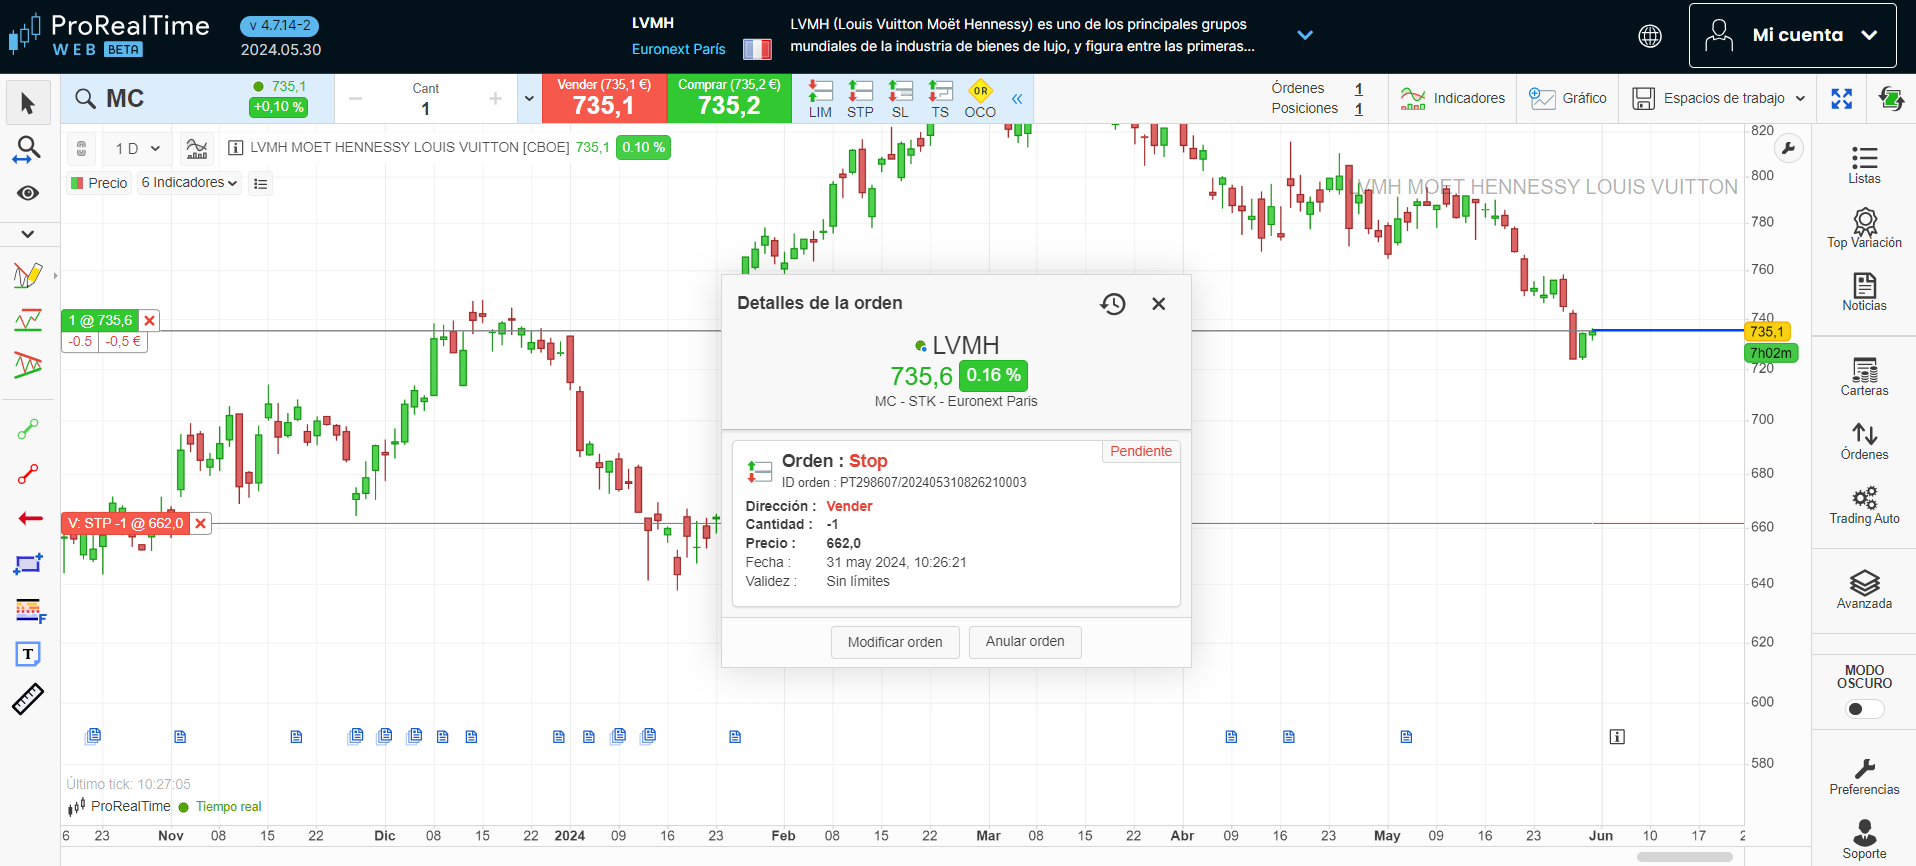Click the LIM limit order icon

820,99
